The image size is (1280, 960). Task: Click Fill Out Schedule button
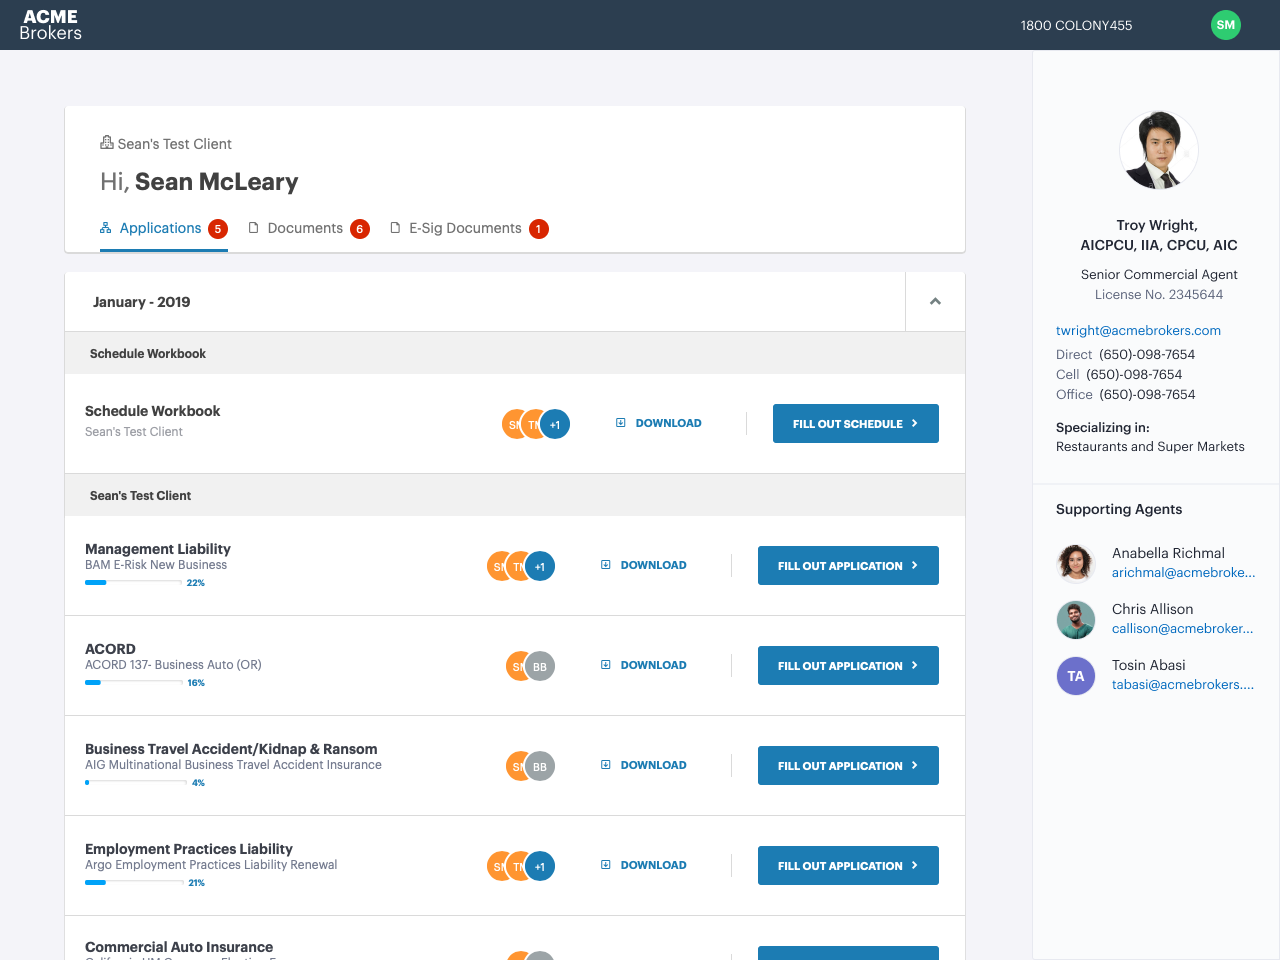855,424
